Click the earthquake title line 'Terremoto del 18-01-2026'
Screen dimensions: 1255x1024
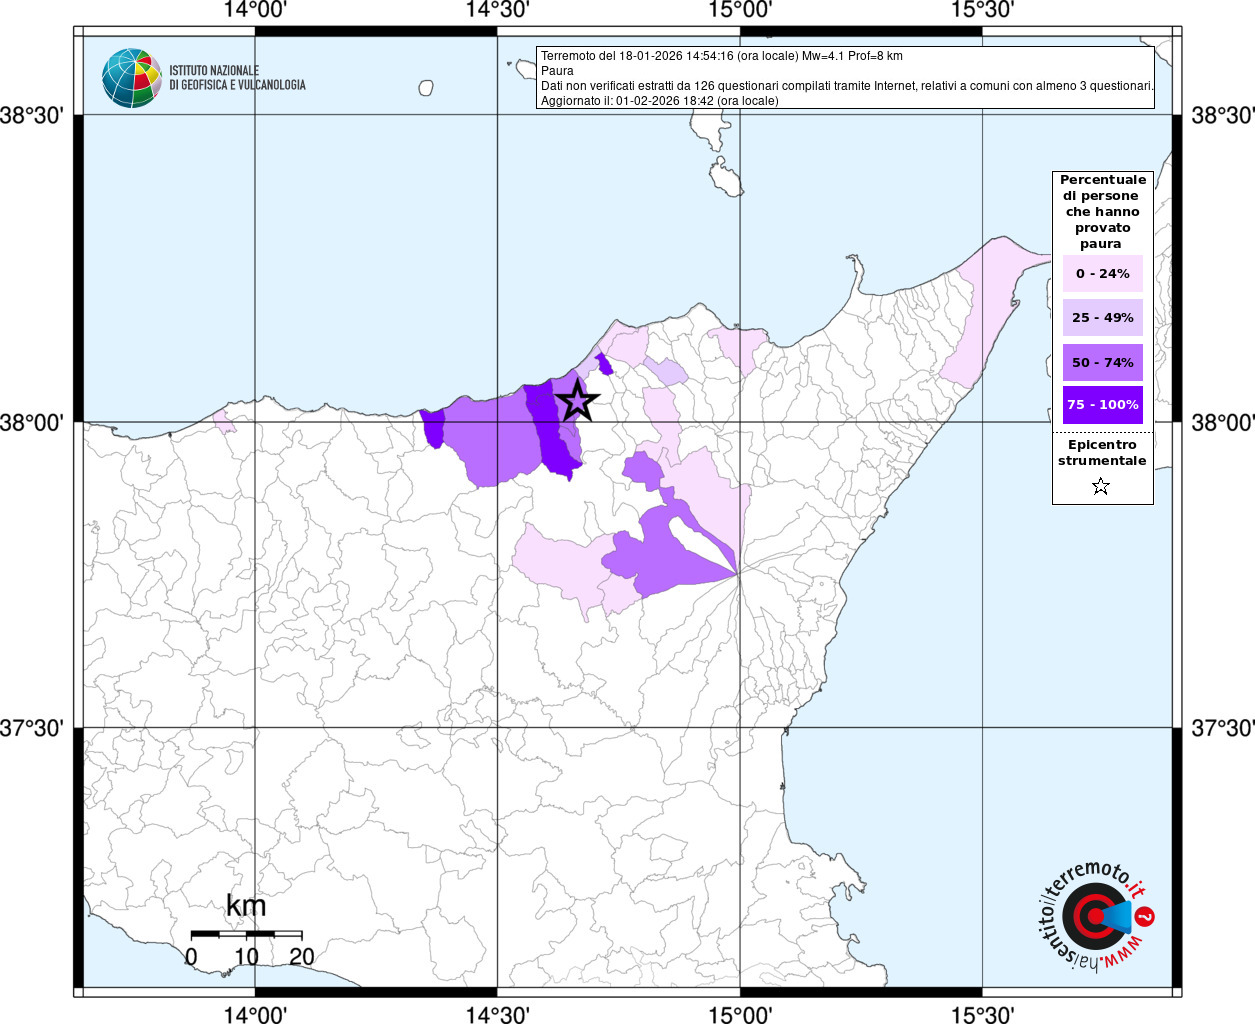click(721, 56)
